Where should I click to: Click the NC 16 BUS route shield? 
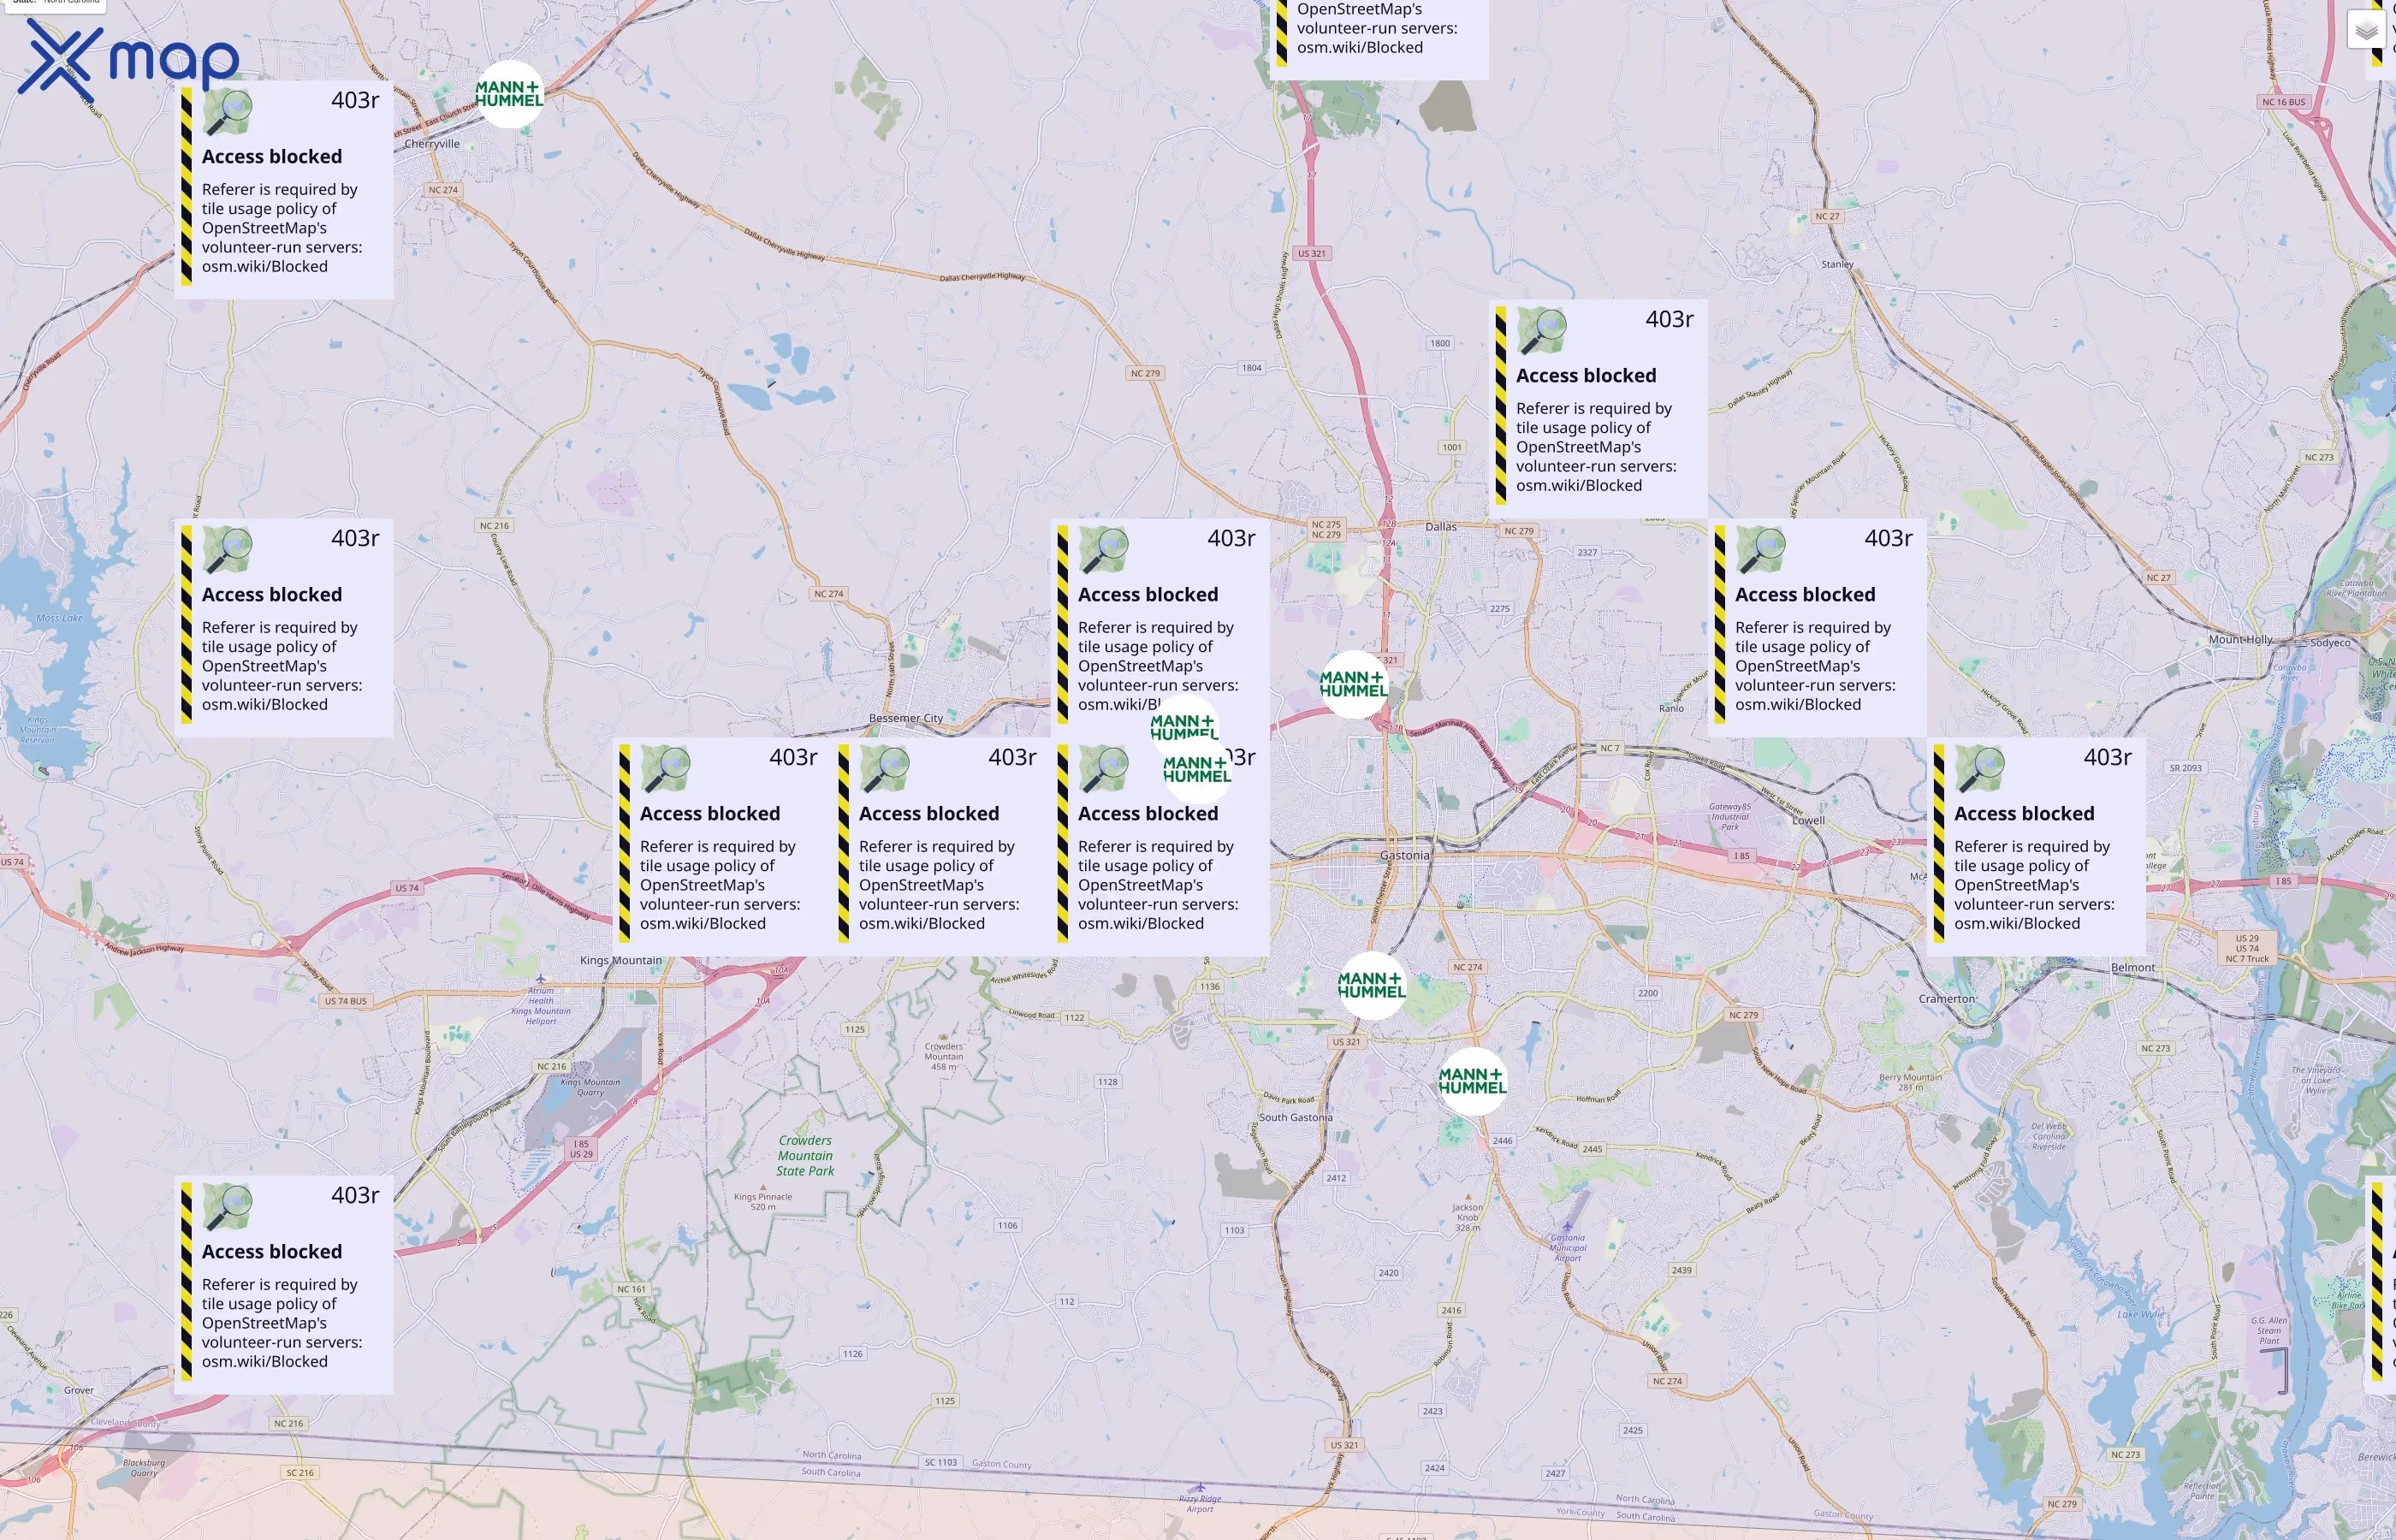[2283, 102]
